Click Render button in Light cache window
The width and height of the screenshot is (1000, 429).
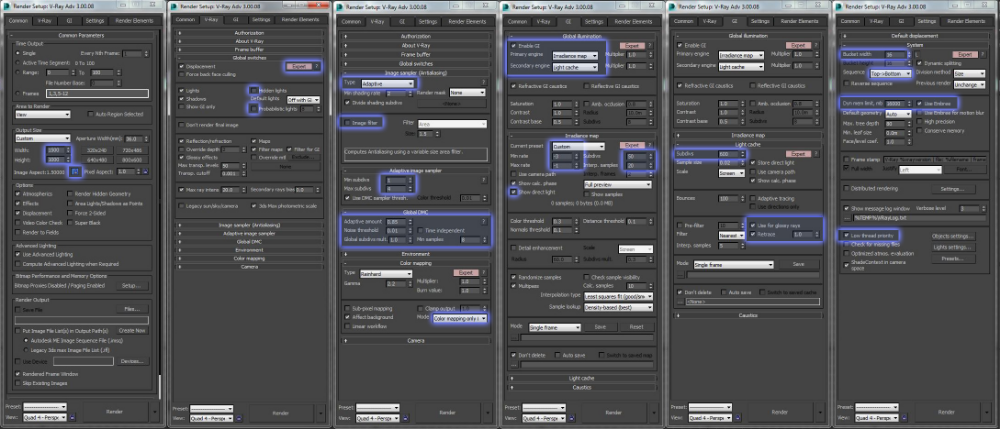point(779,412)
